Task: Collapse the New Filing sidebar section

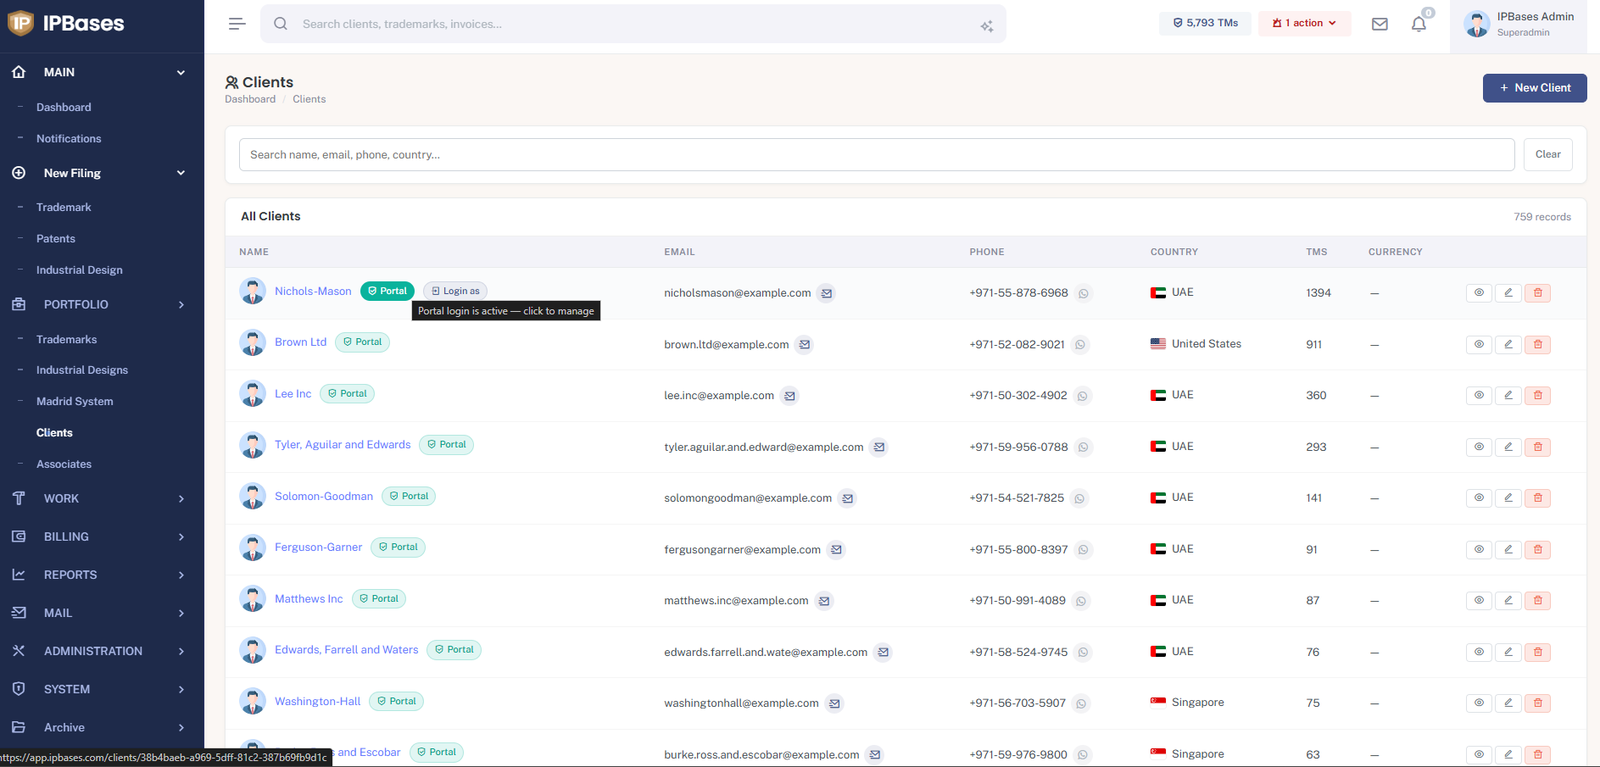Action: 102,173
